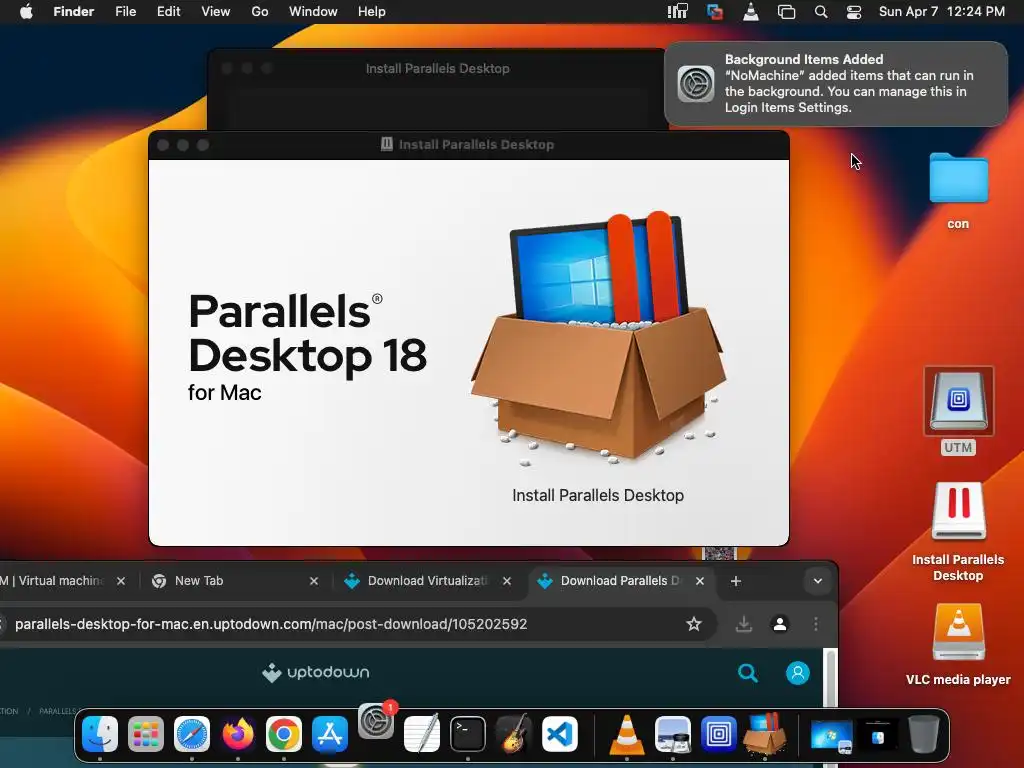Switch to Download Virtualization tab
The image size is (1024, 768).
coord(428,581)
